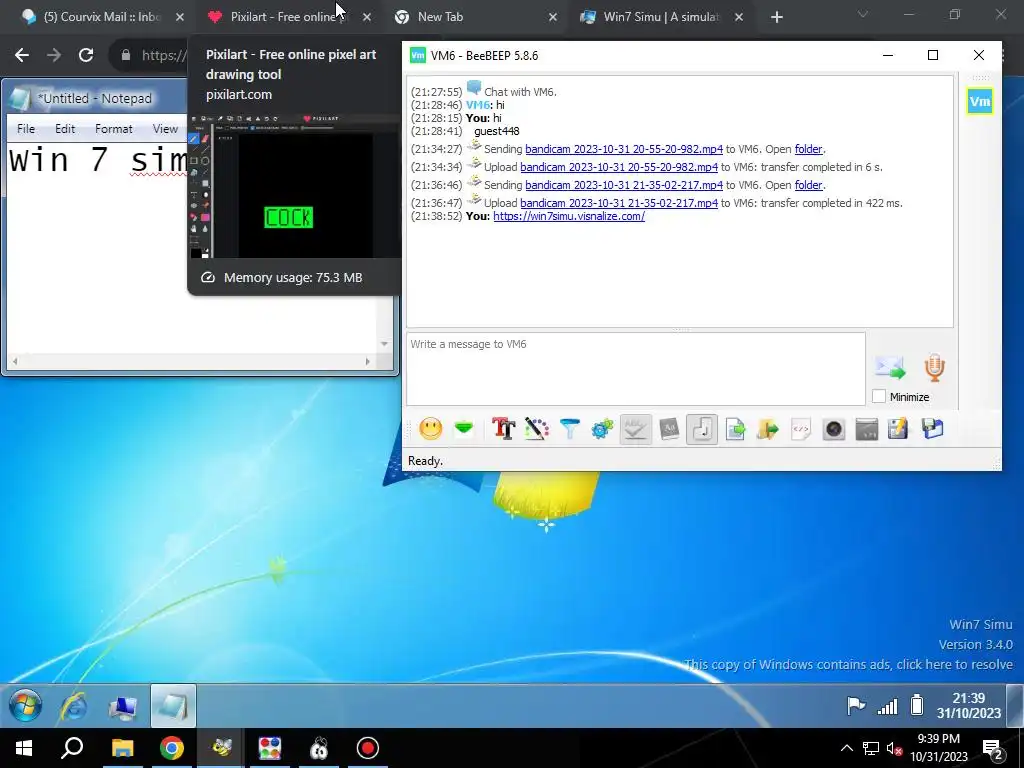The height and width of the screenshot is (768, 1024).
Task: Open the notification center with badge 2
Action: click(x=992, y=748)
